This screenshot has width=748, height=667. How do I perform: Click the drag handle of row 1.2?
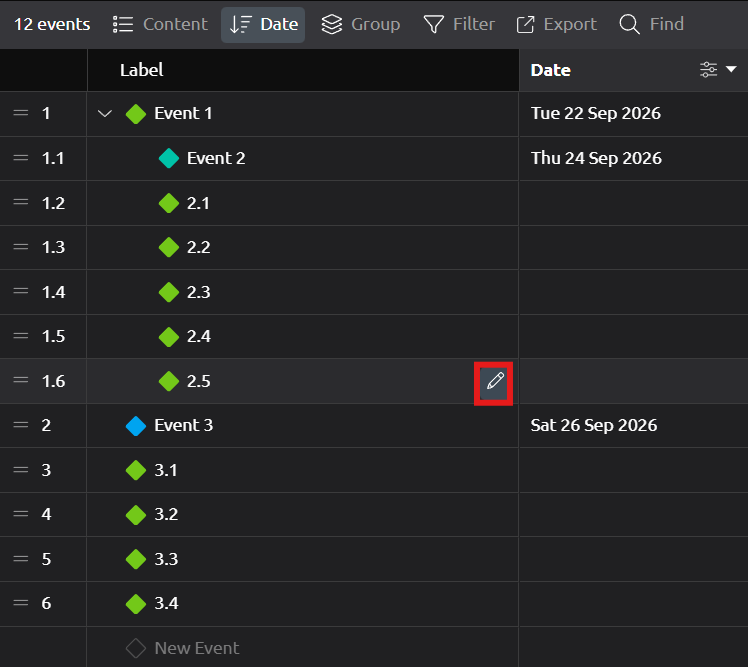click(x=21, y=202)
